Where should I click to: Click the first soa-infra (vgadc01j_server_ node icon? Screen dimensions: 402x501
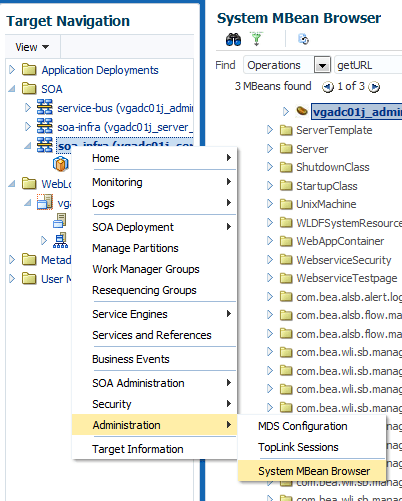coord(45,126)
